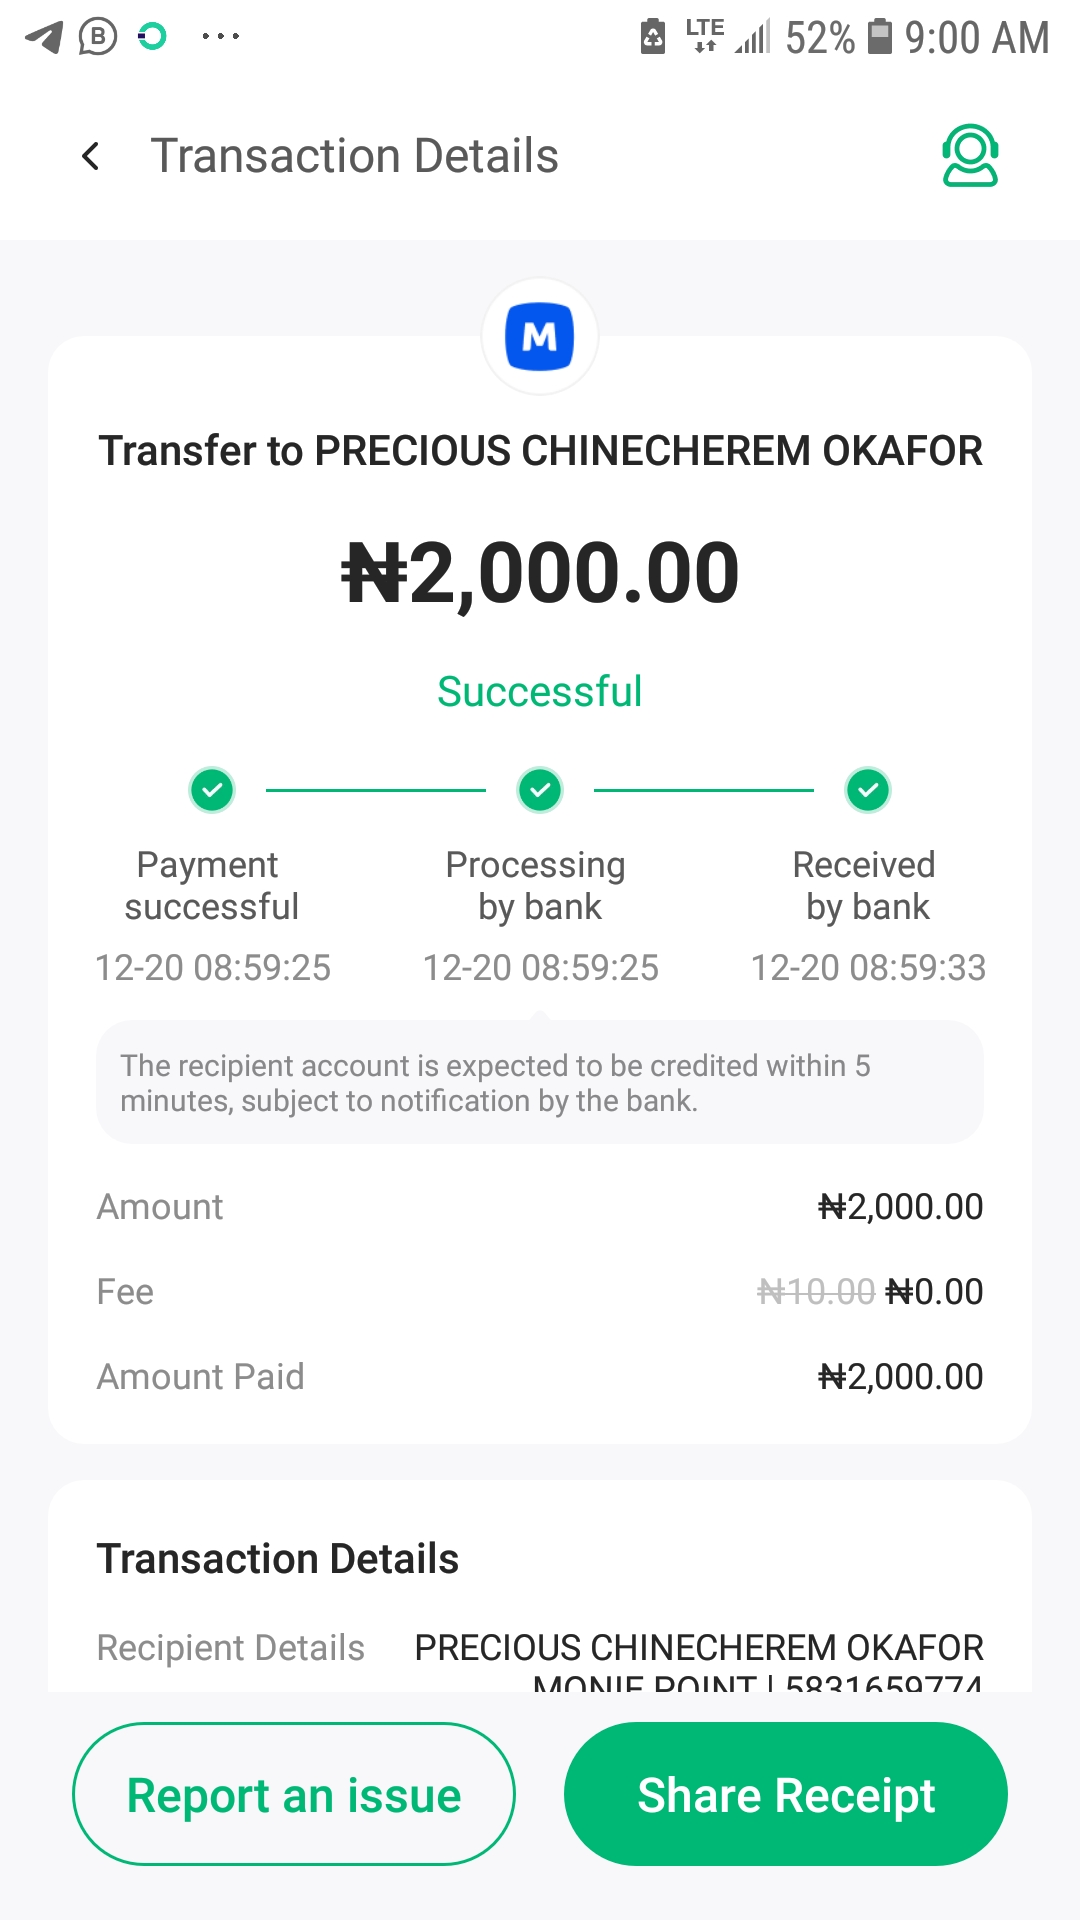The width and height of the screenshot is (1080, 1920).
Task: Tap the Fee row showing ₦0.00
Action: [540, 1292]
